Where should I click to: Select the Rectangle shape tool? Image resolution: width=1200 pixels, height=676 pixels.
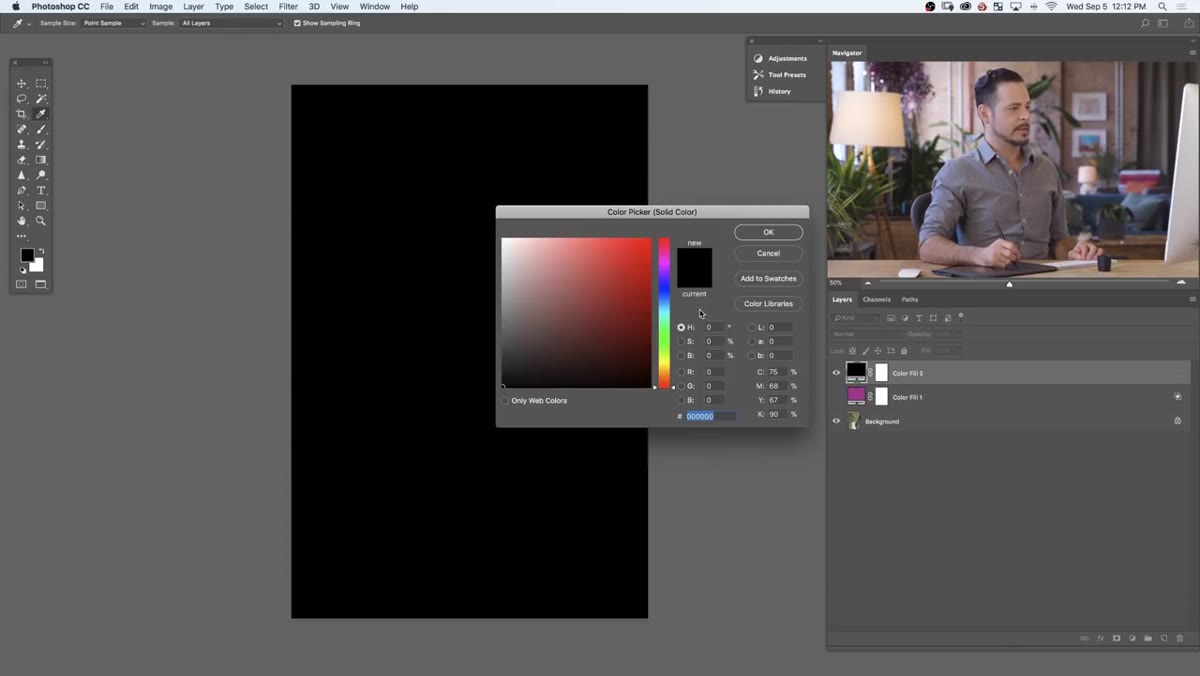41,206
